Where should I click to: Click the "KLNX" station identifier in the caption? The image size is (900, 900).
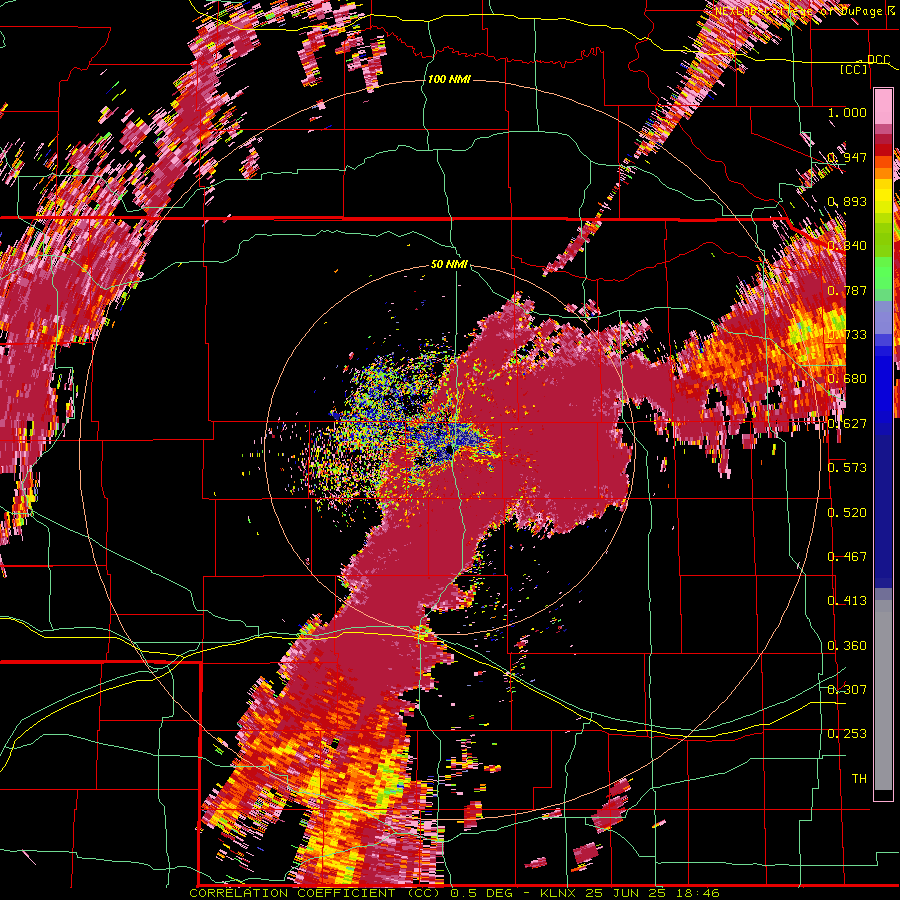coord(560,893)
